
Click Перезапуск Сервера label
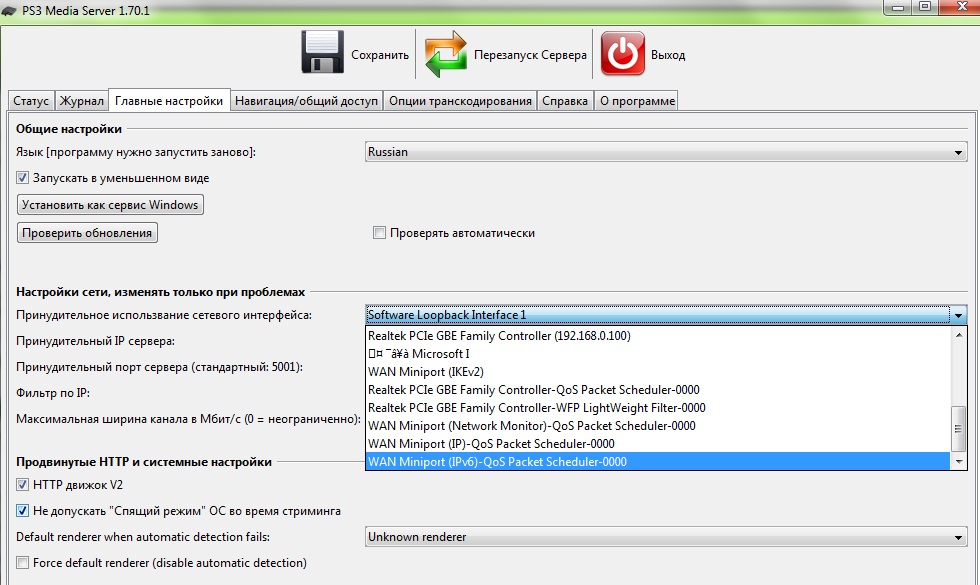[x=530, y=55]
